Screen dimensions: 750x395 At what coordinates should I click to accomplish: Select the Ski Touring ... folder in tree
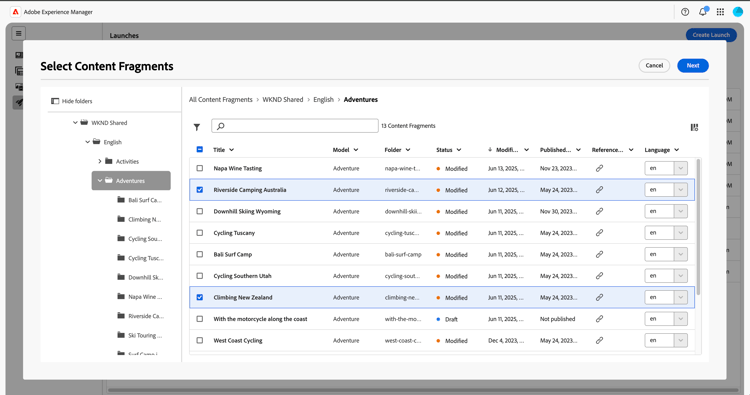(140, 335)
